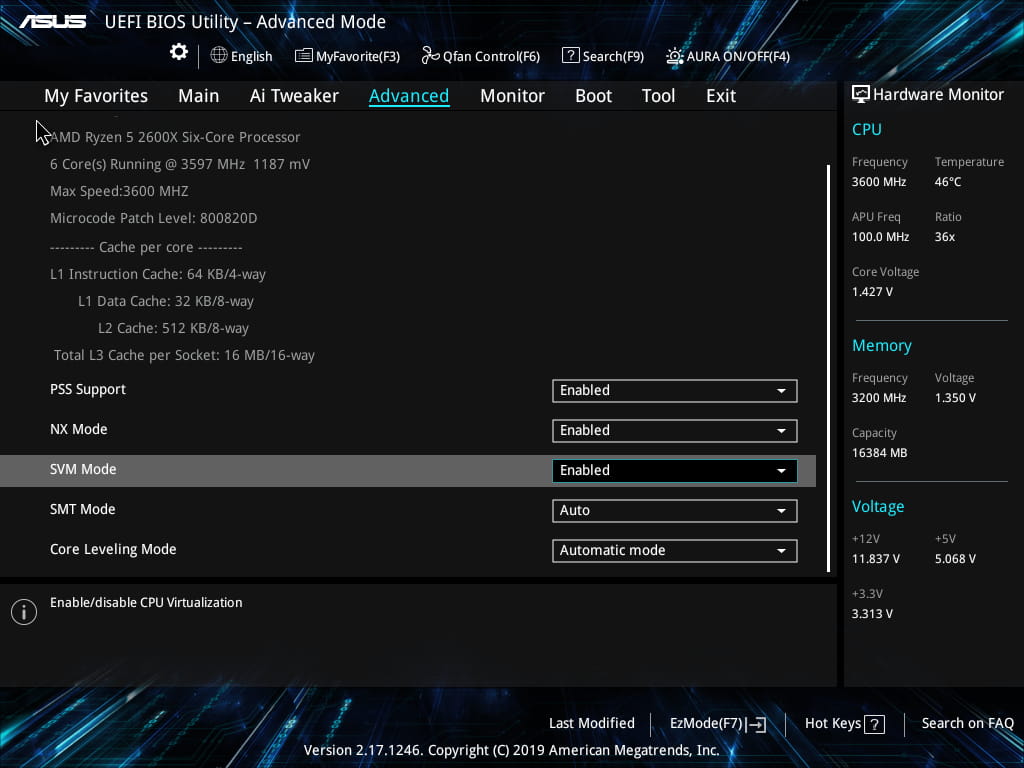
Task: Click the MyFavorite list icon
Action: (x=304, y=56)
